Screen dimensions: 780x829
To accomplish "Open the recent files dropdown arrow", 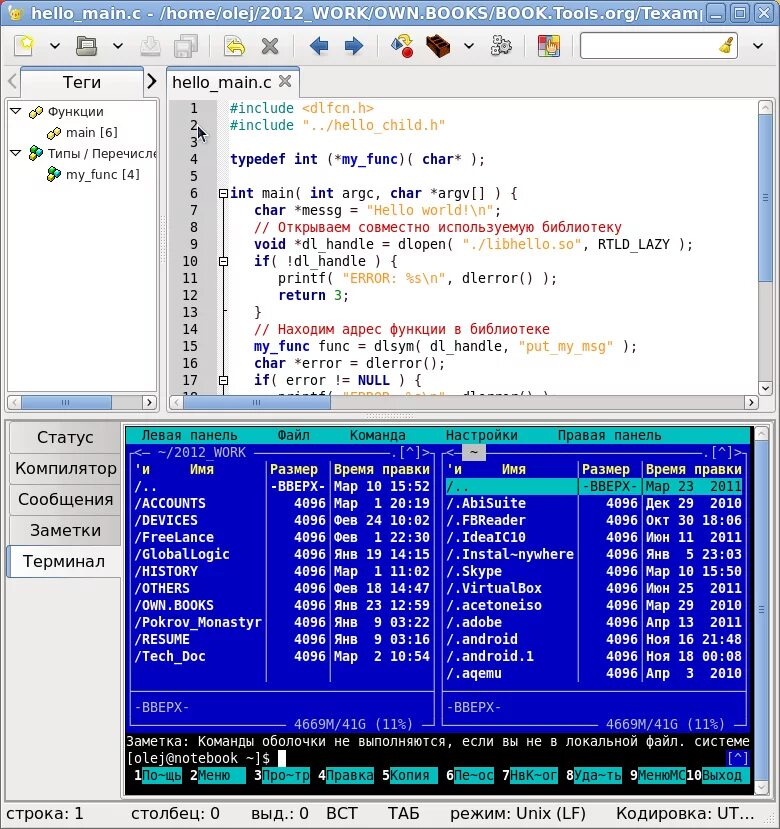I will [x=118, y=46].
